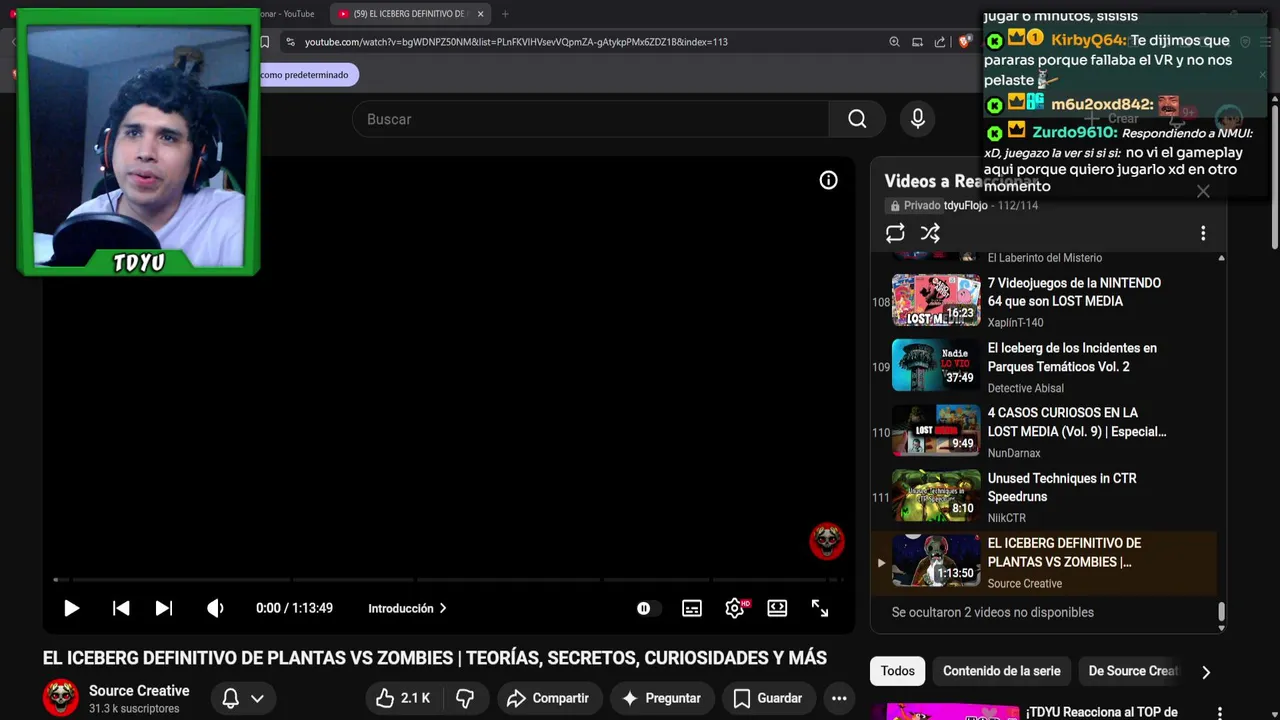Image resolution: width=1280 pixels, height=720 pixels.
Task: Click the TDYU webcam overlay
Action: [x=138, y=142]
